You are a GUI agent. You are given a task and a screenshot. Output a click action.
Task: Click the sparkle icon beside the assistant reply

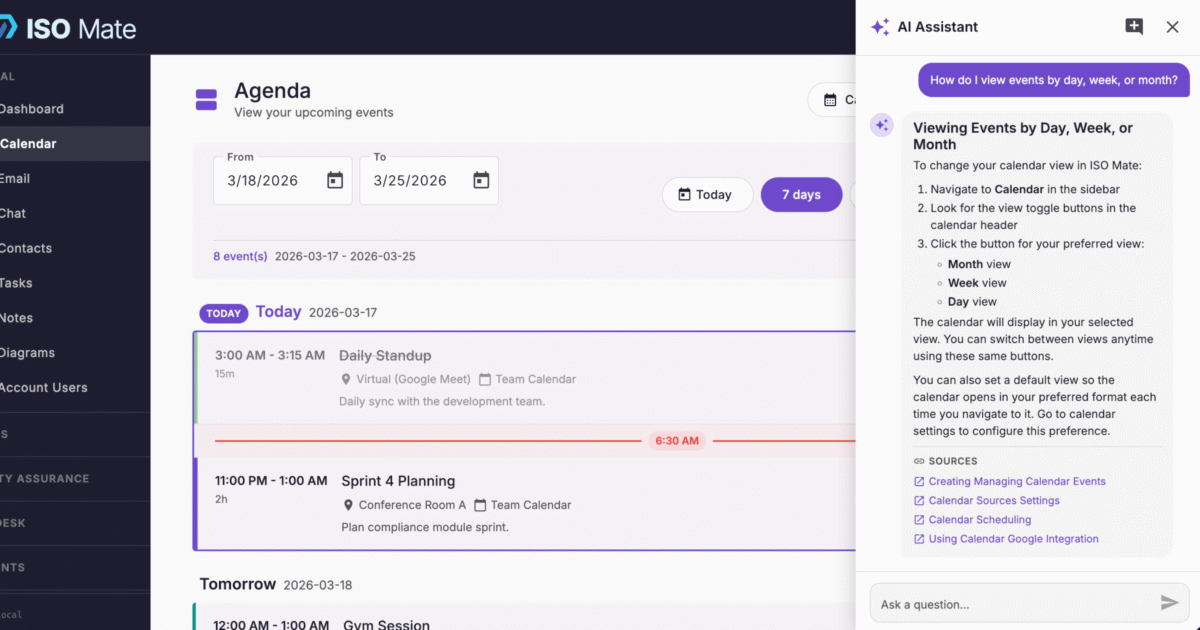[x=881, y=124]
